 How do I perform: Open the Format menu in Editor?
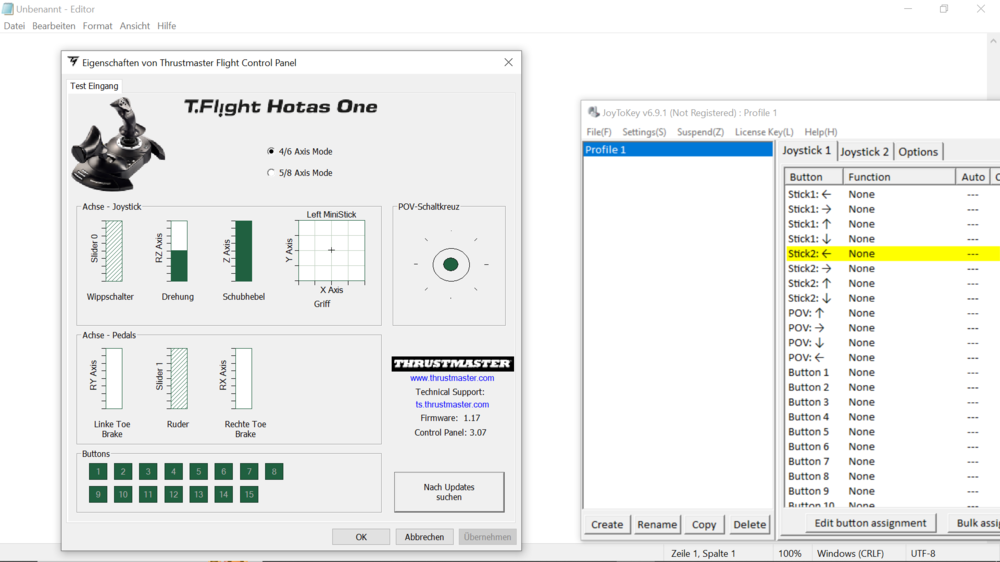97,26
